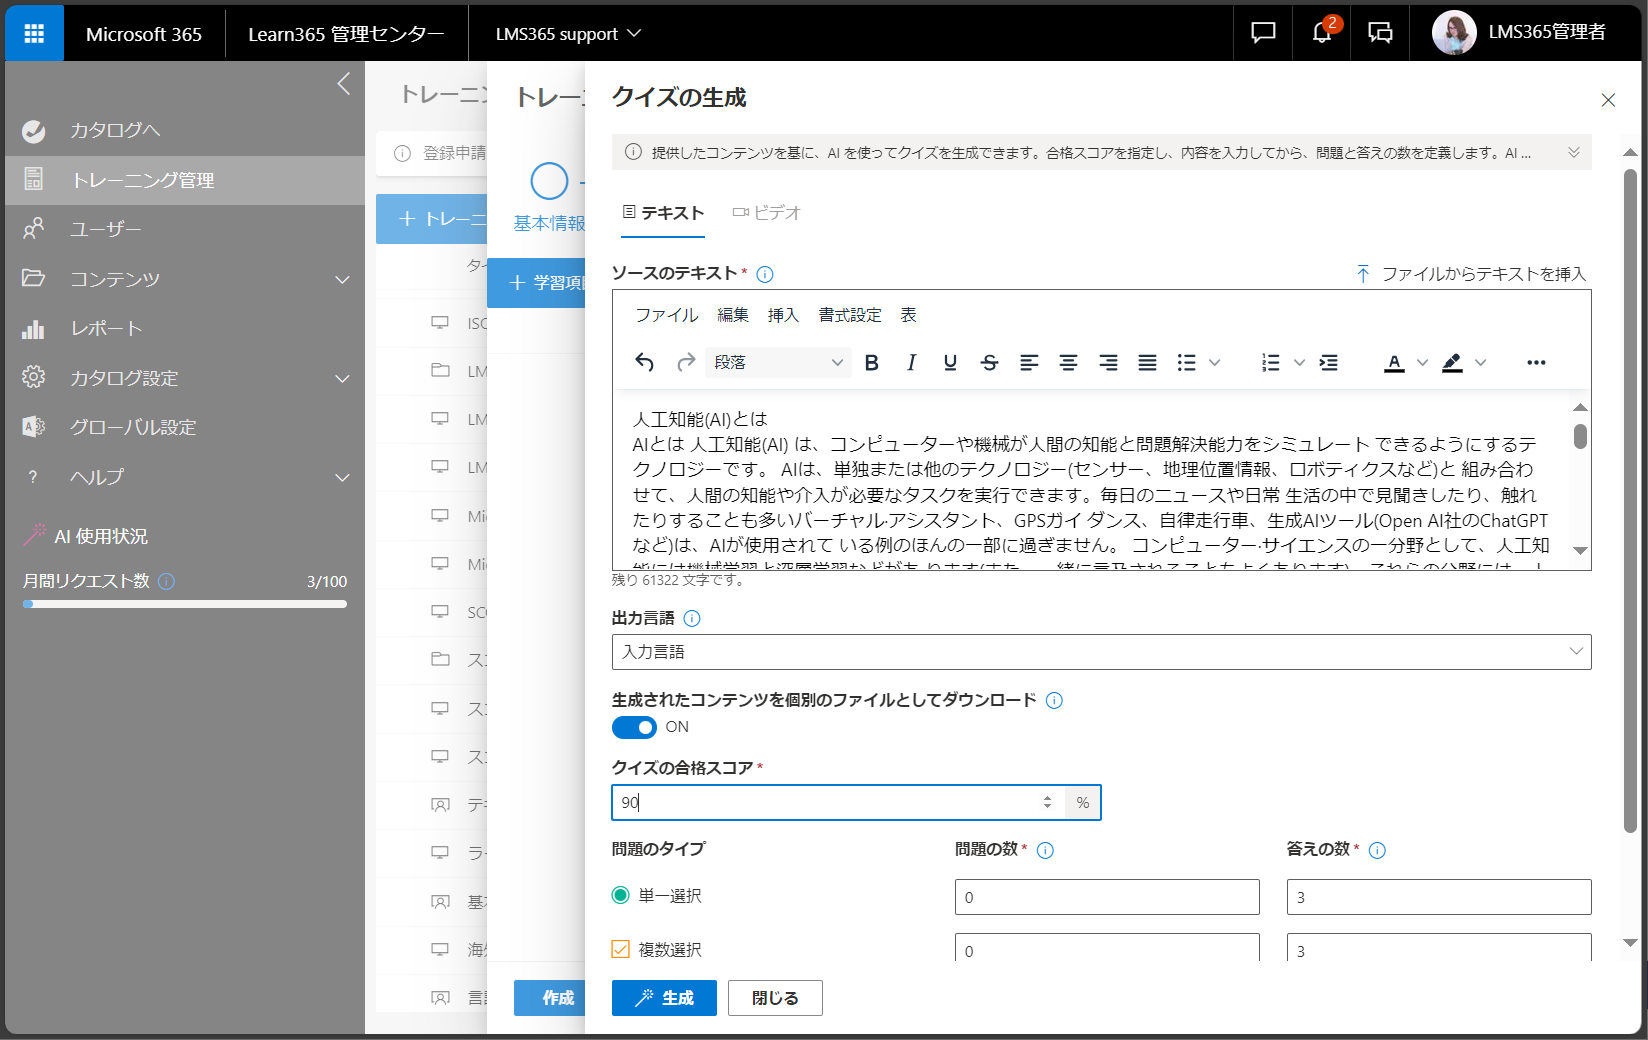Show info for file download option

click(x=1054, y=700)
